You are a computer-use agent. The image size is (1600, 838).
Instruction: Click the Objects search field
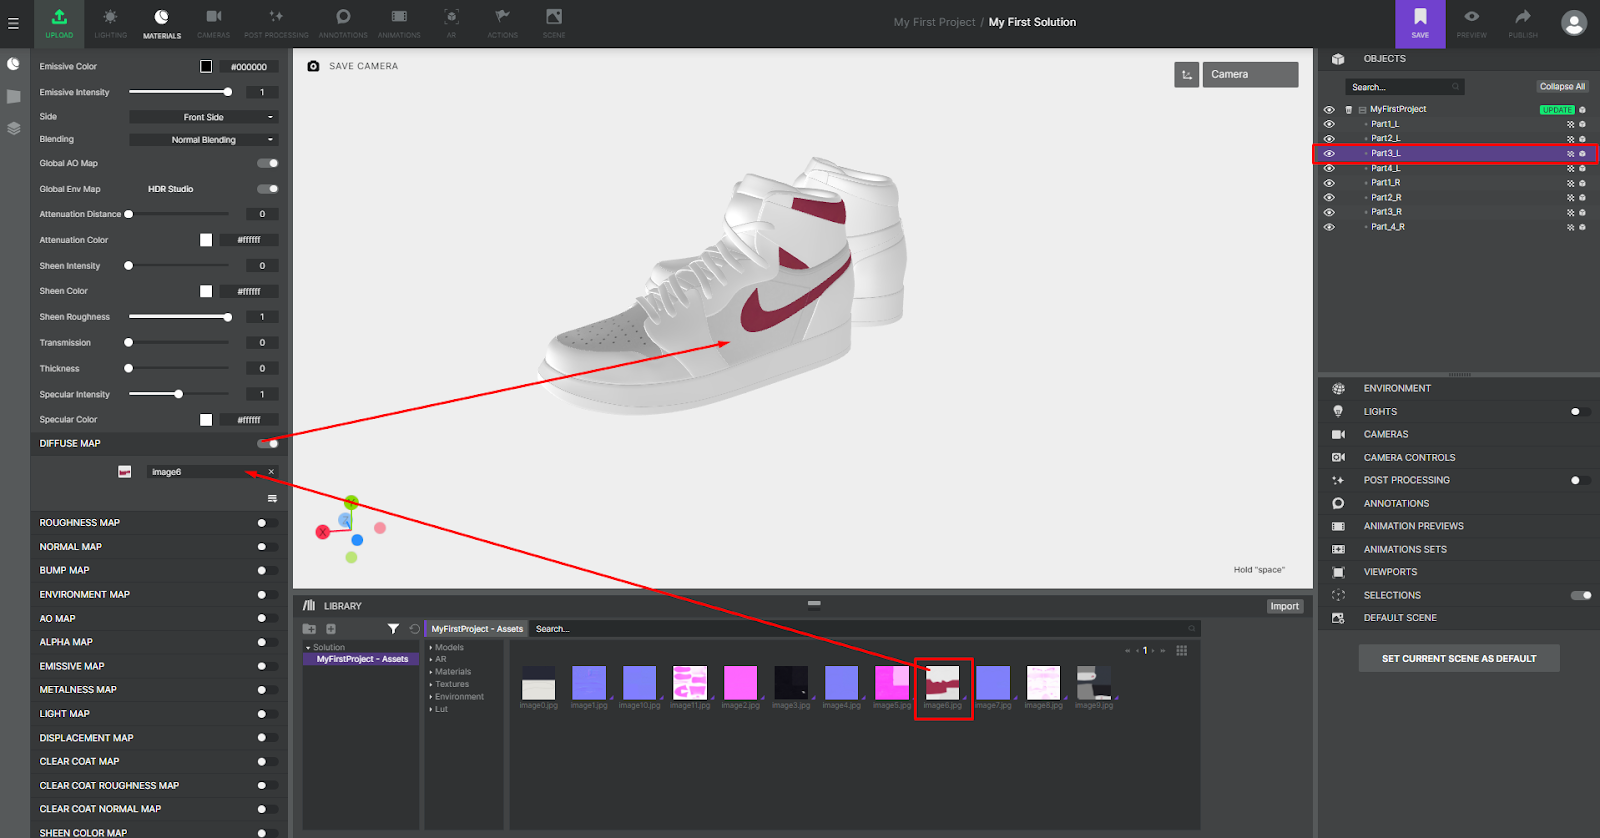pyautogui.click(x=1404, y=87)
